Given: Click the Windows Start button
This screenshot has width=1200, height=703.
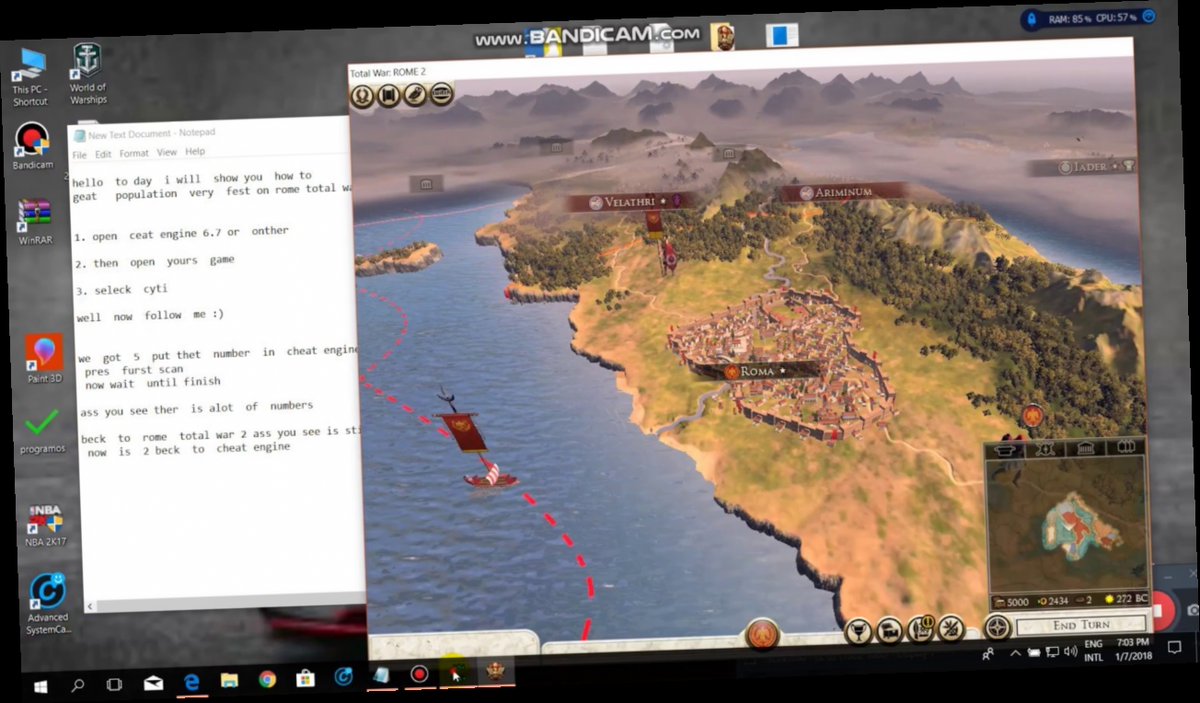Looking at the screenshot, I should point(41,686).
